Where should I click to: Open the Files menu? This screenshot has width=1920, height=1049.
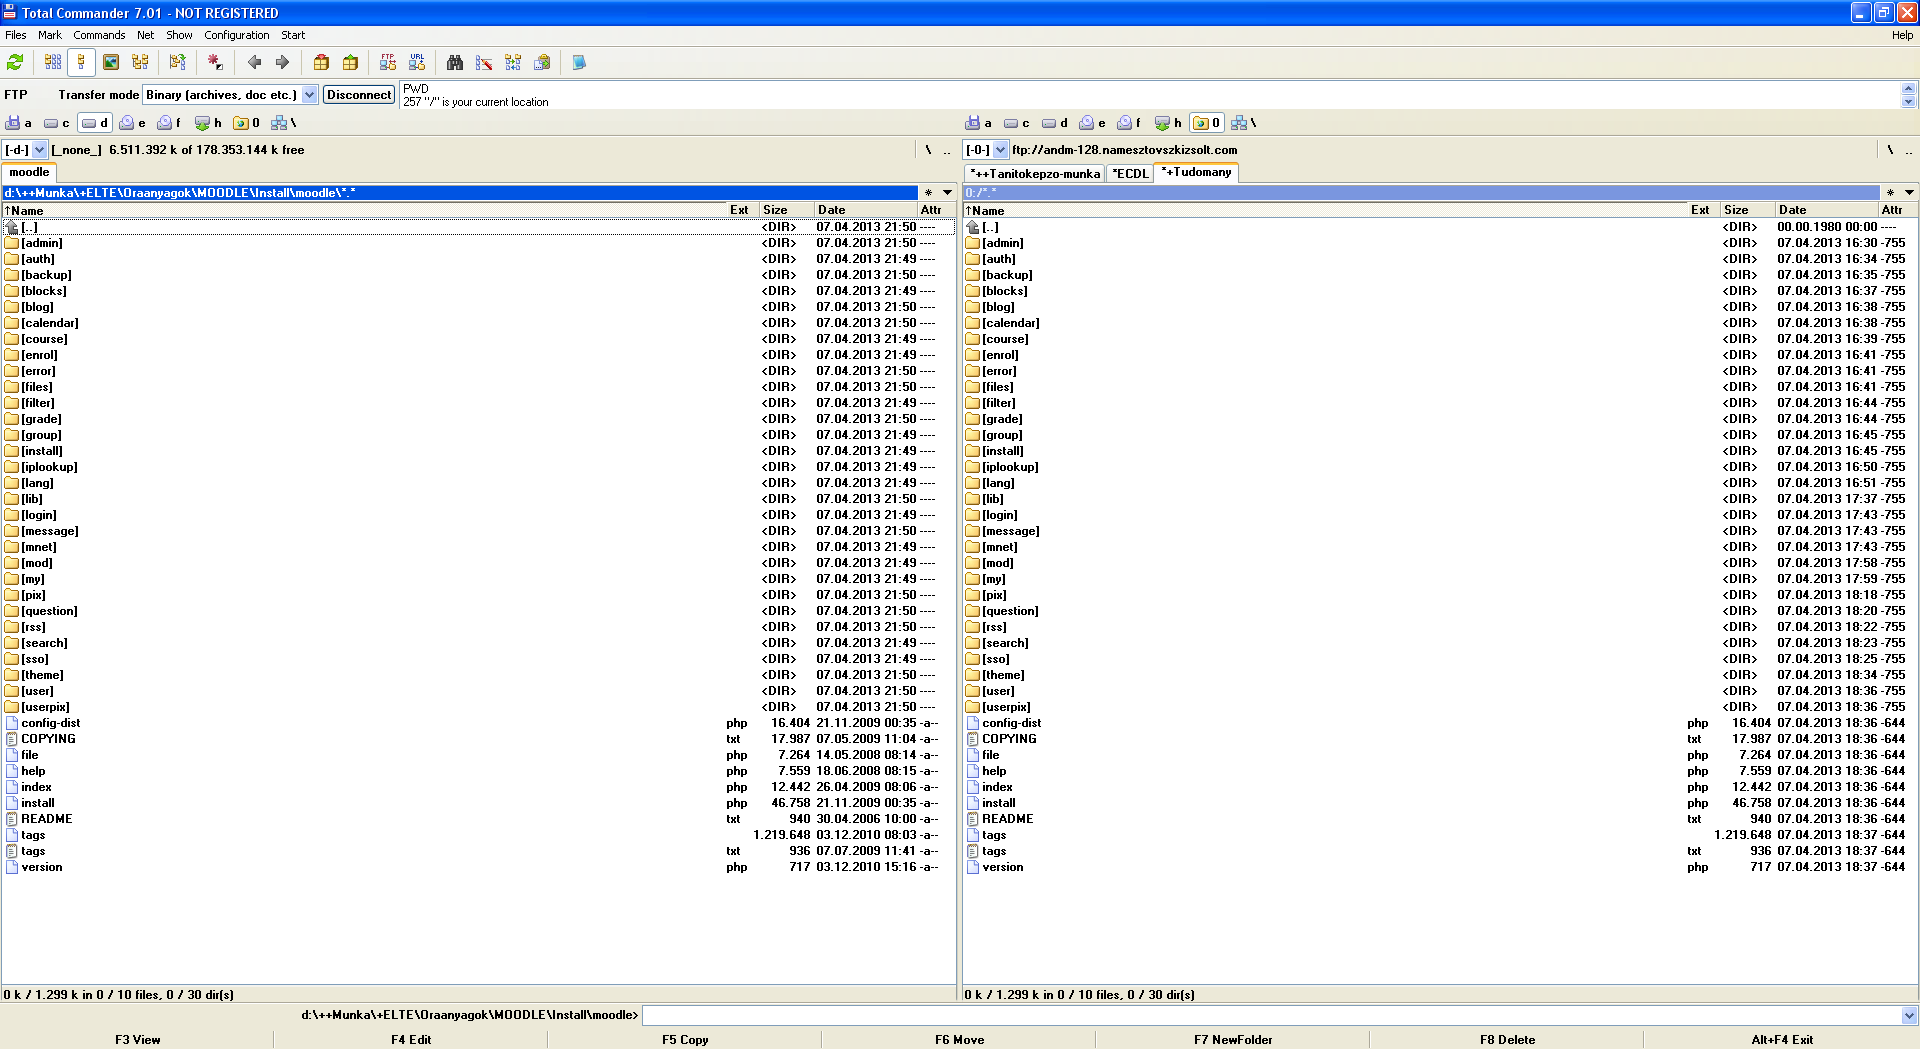16,35
